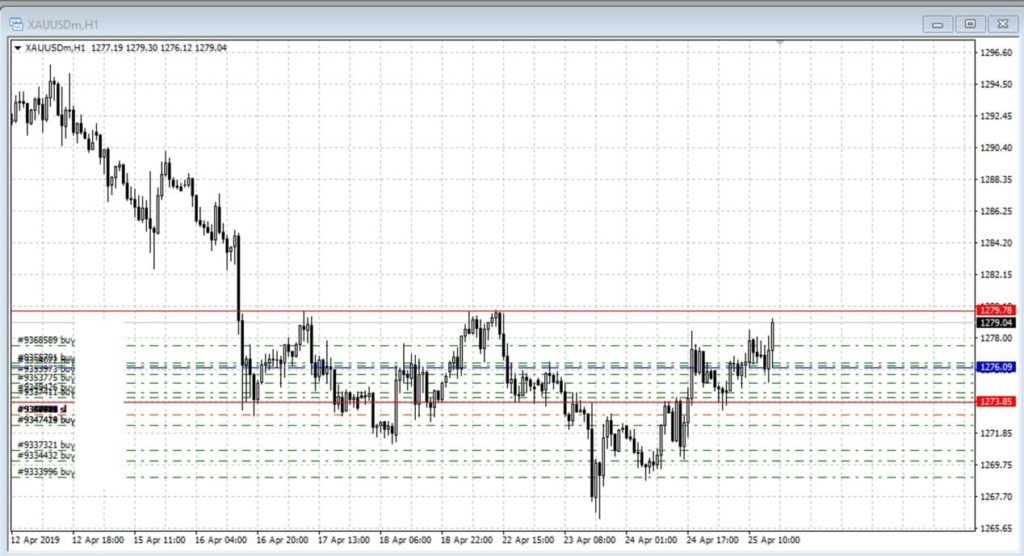Select the blue 1276.09 price label
The width and height of the screenshot is (1024, 556).
[x=996, y=367]
